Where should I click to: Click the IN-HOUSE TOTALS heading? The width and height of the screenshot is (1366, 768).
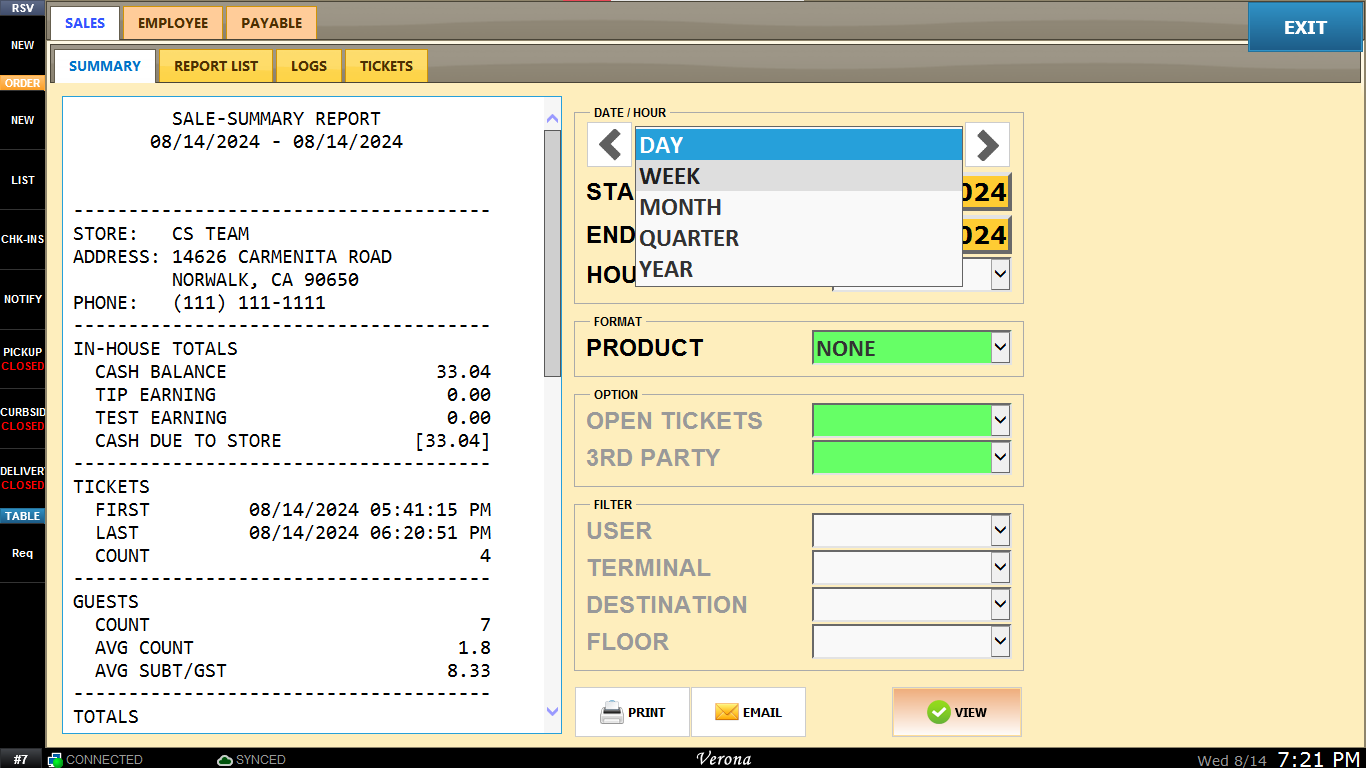155,349
